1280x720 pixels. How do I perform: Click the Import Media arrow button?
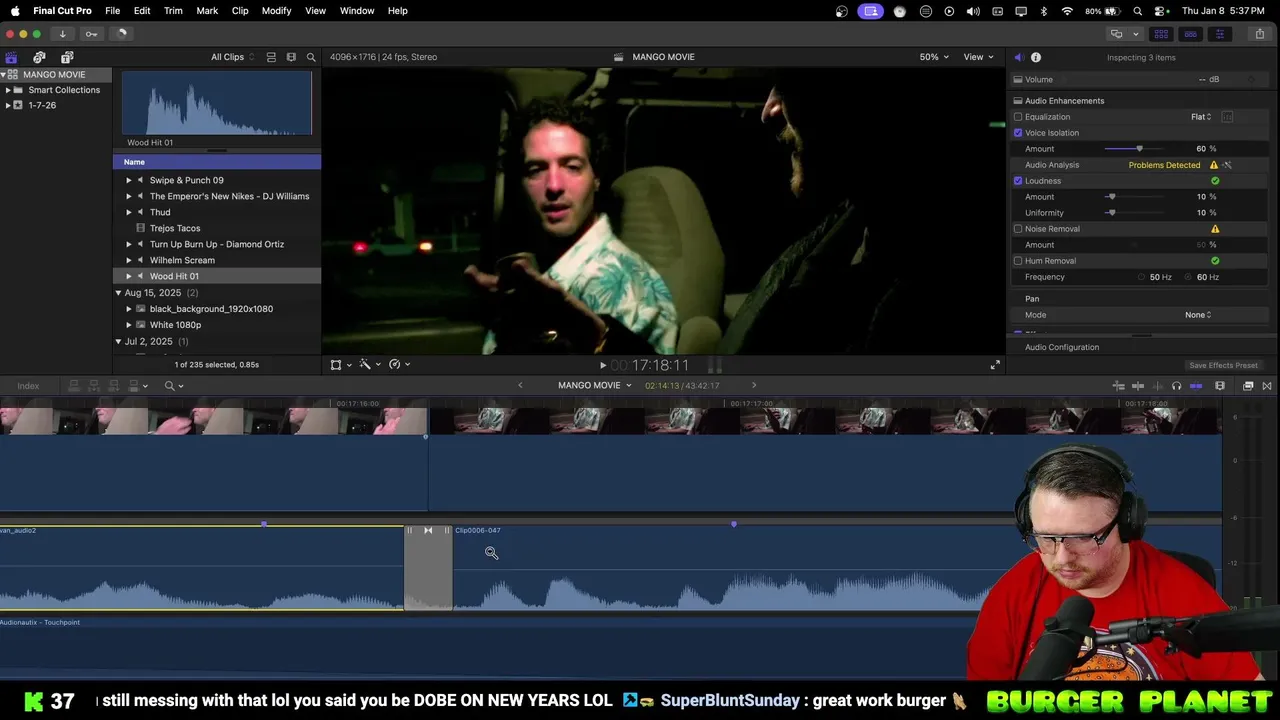pos(62,33)
